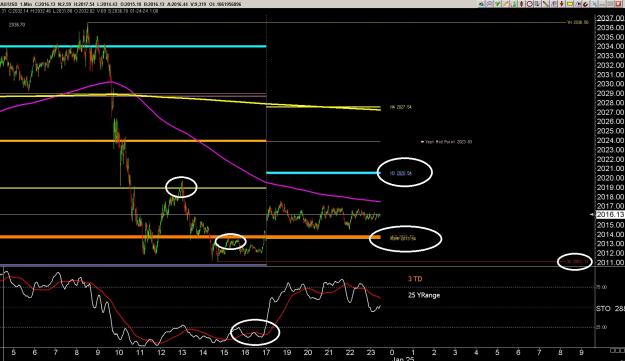Click the 25.00 stochastic level label

pyautogui.click(x=601, y=327)
